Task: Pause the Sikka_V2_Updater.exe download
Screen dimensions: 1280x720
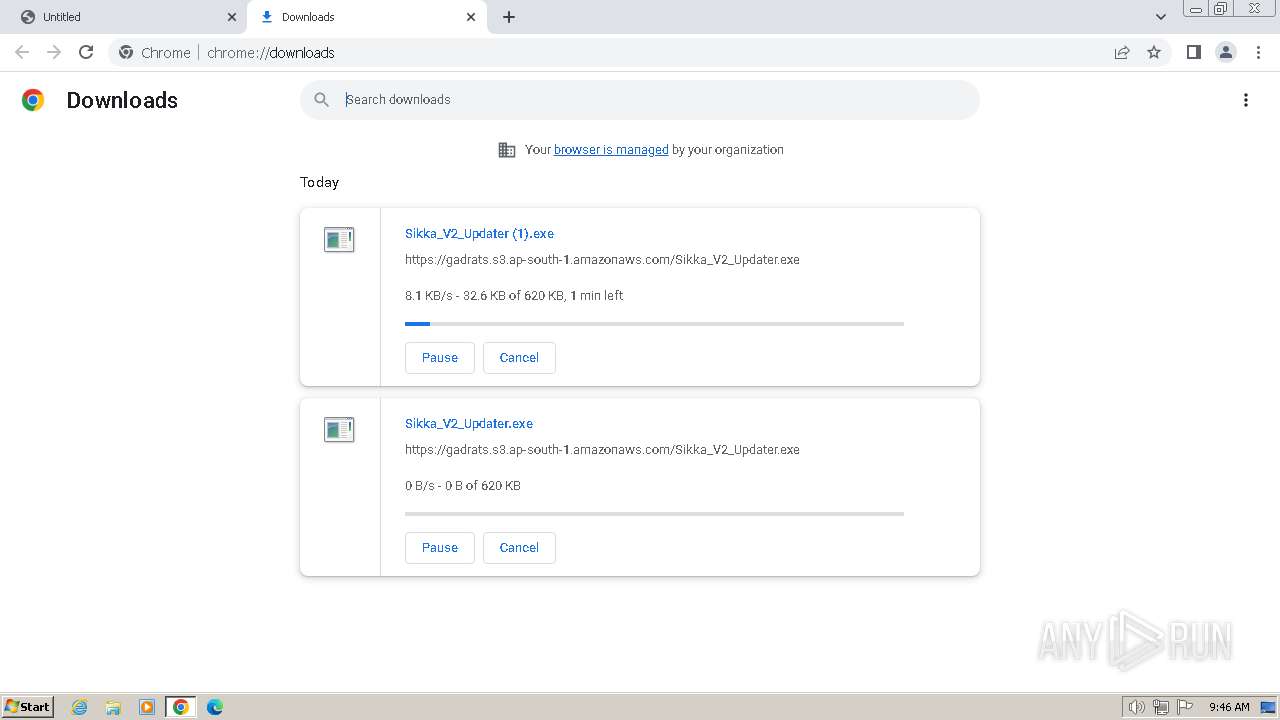Action: click(x=440, y=548)
